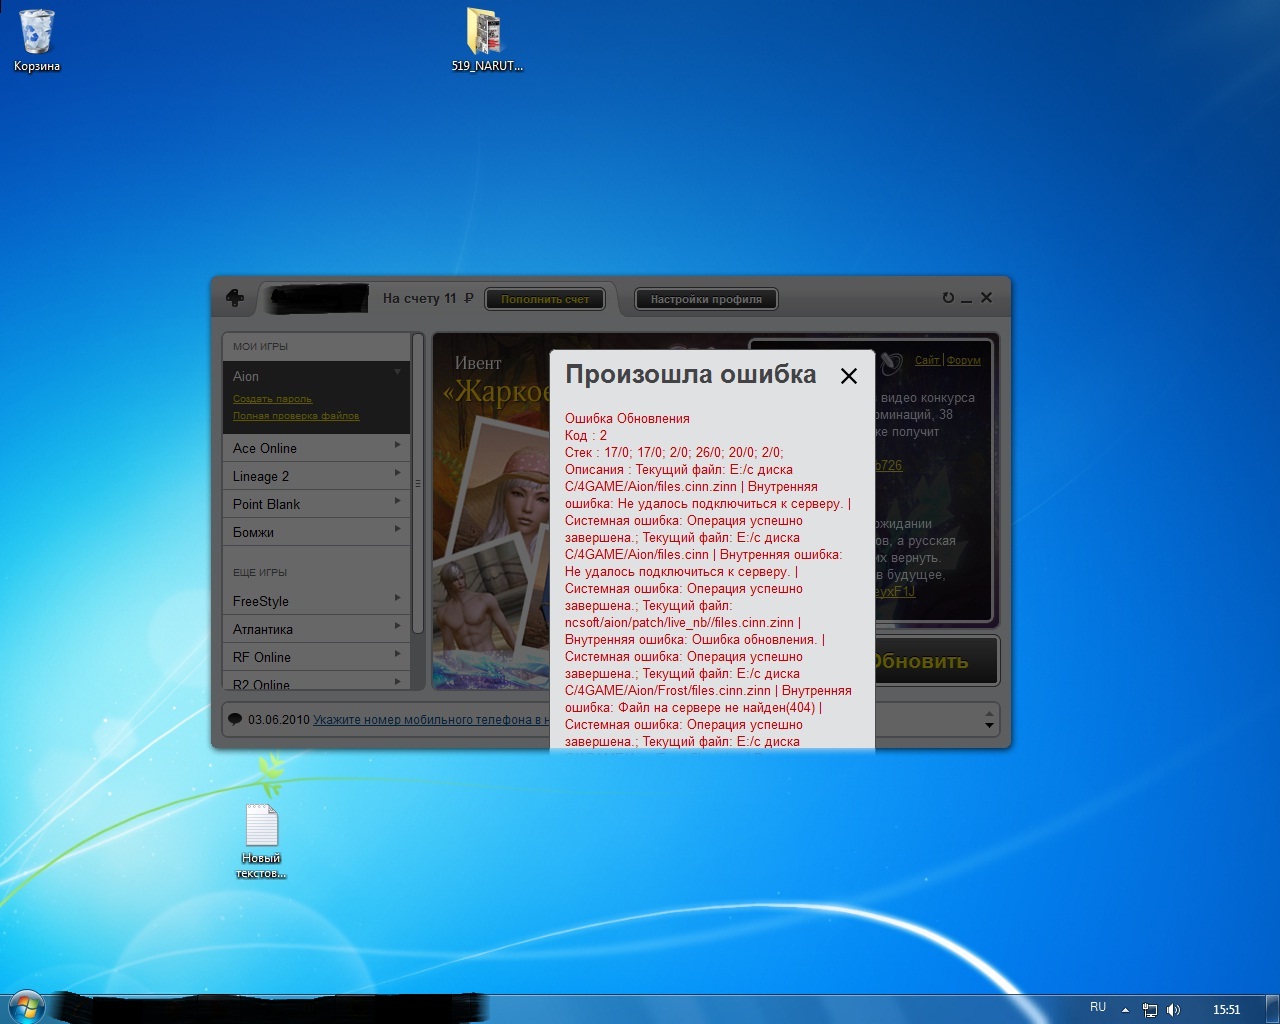The width and height of the screenshot is (1280, 1024).
Task: Click the phone number notice link dated 03.06.2010
Action: [x=431, y=720]
